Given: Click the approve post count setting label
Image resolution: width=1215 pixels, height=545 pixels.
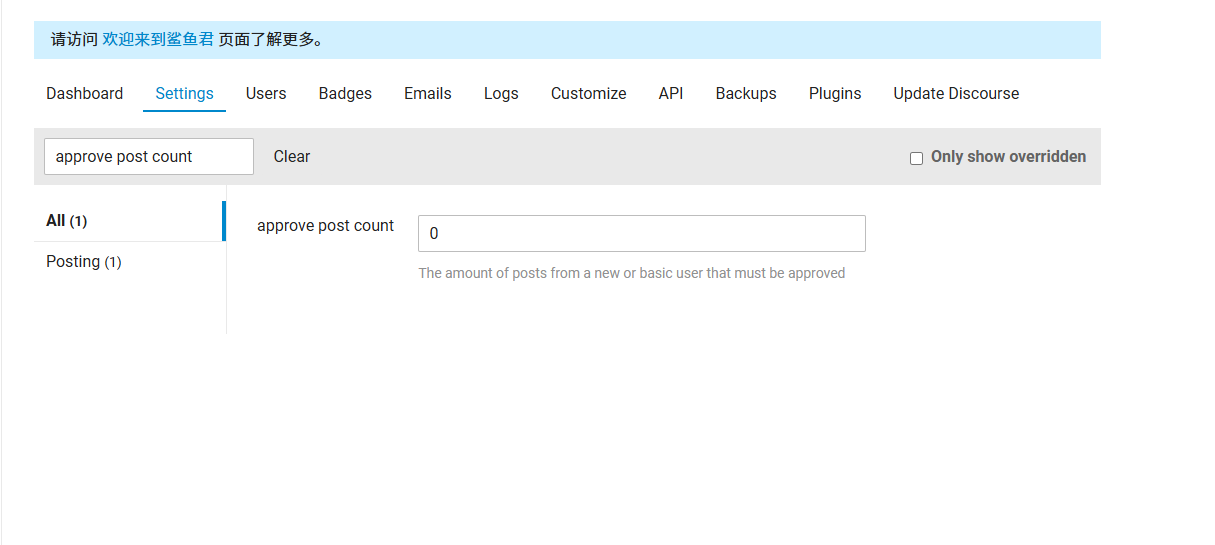Looking at the screenshot, I should (325, 226).
